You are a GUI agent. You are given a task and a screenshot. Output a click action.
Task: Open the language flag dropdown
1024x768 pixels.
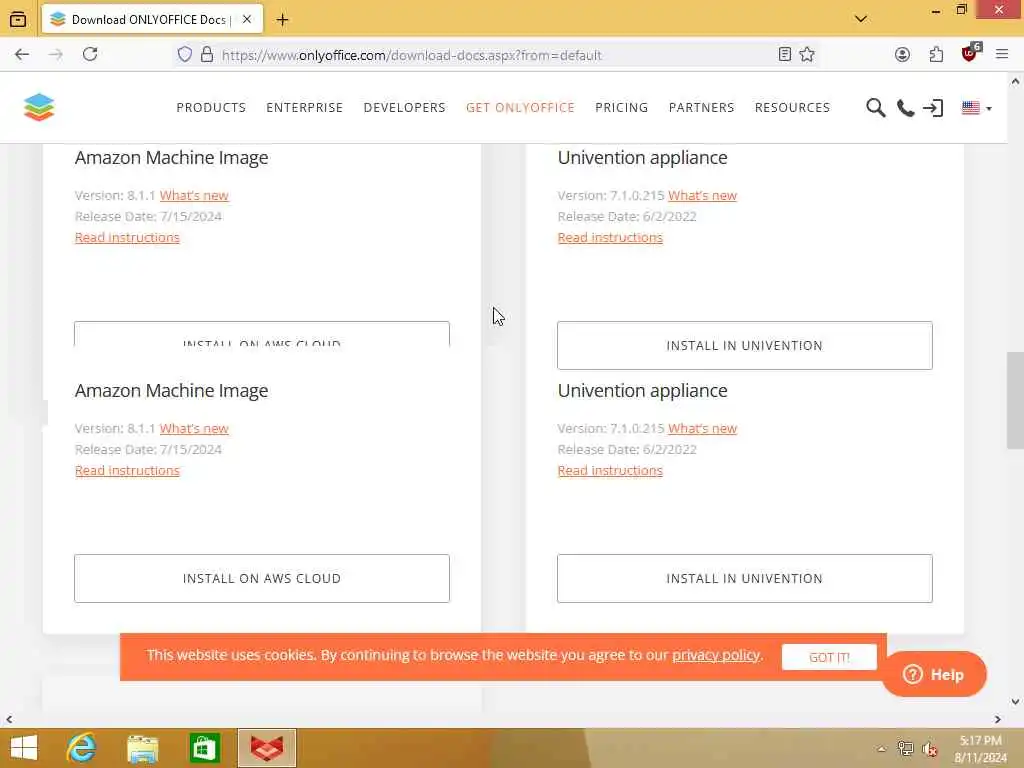click(976, 108)
